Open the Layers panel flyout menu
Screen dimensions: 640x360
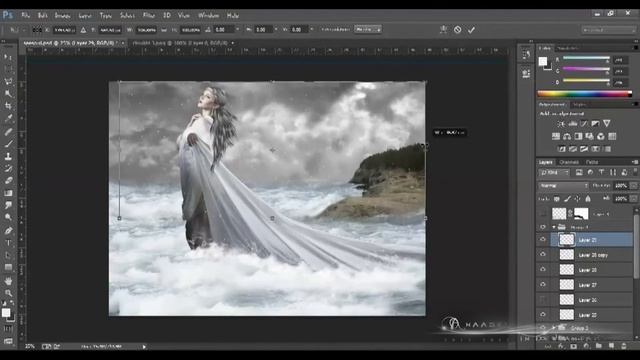635,162
